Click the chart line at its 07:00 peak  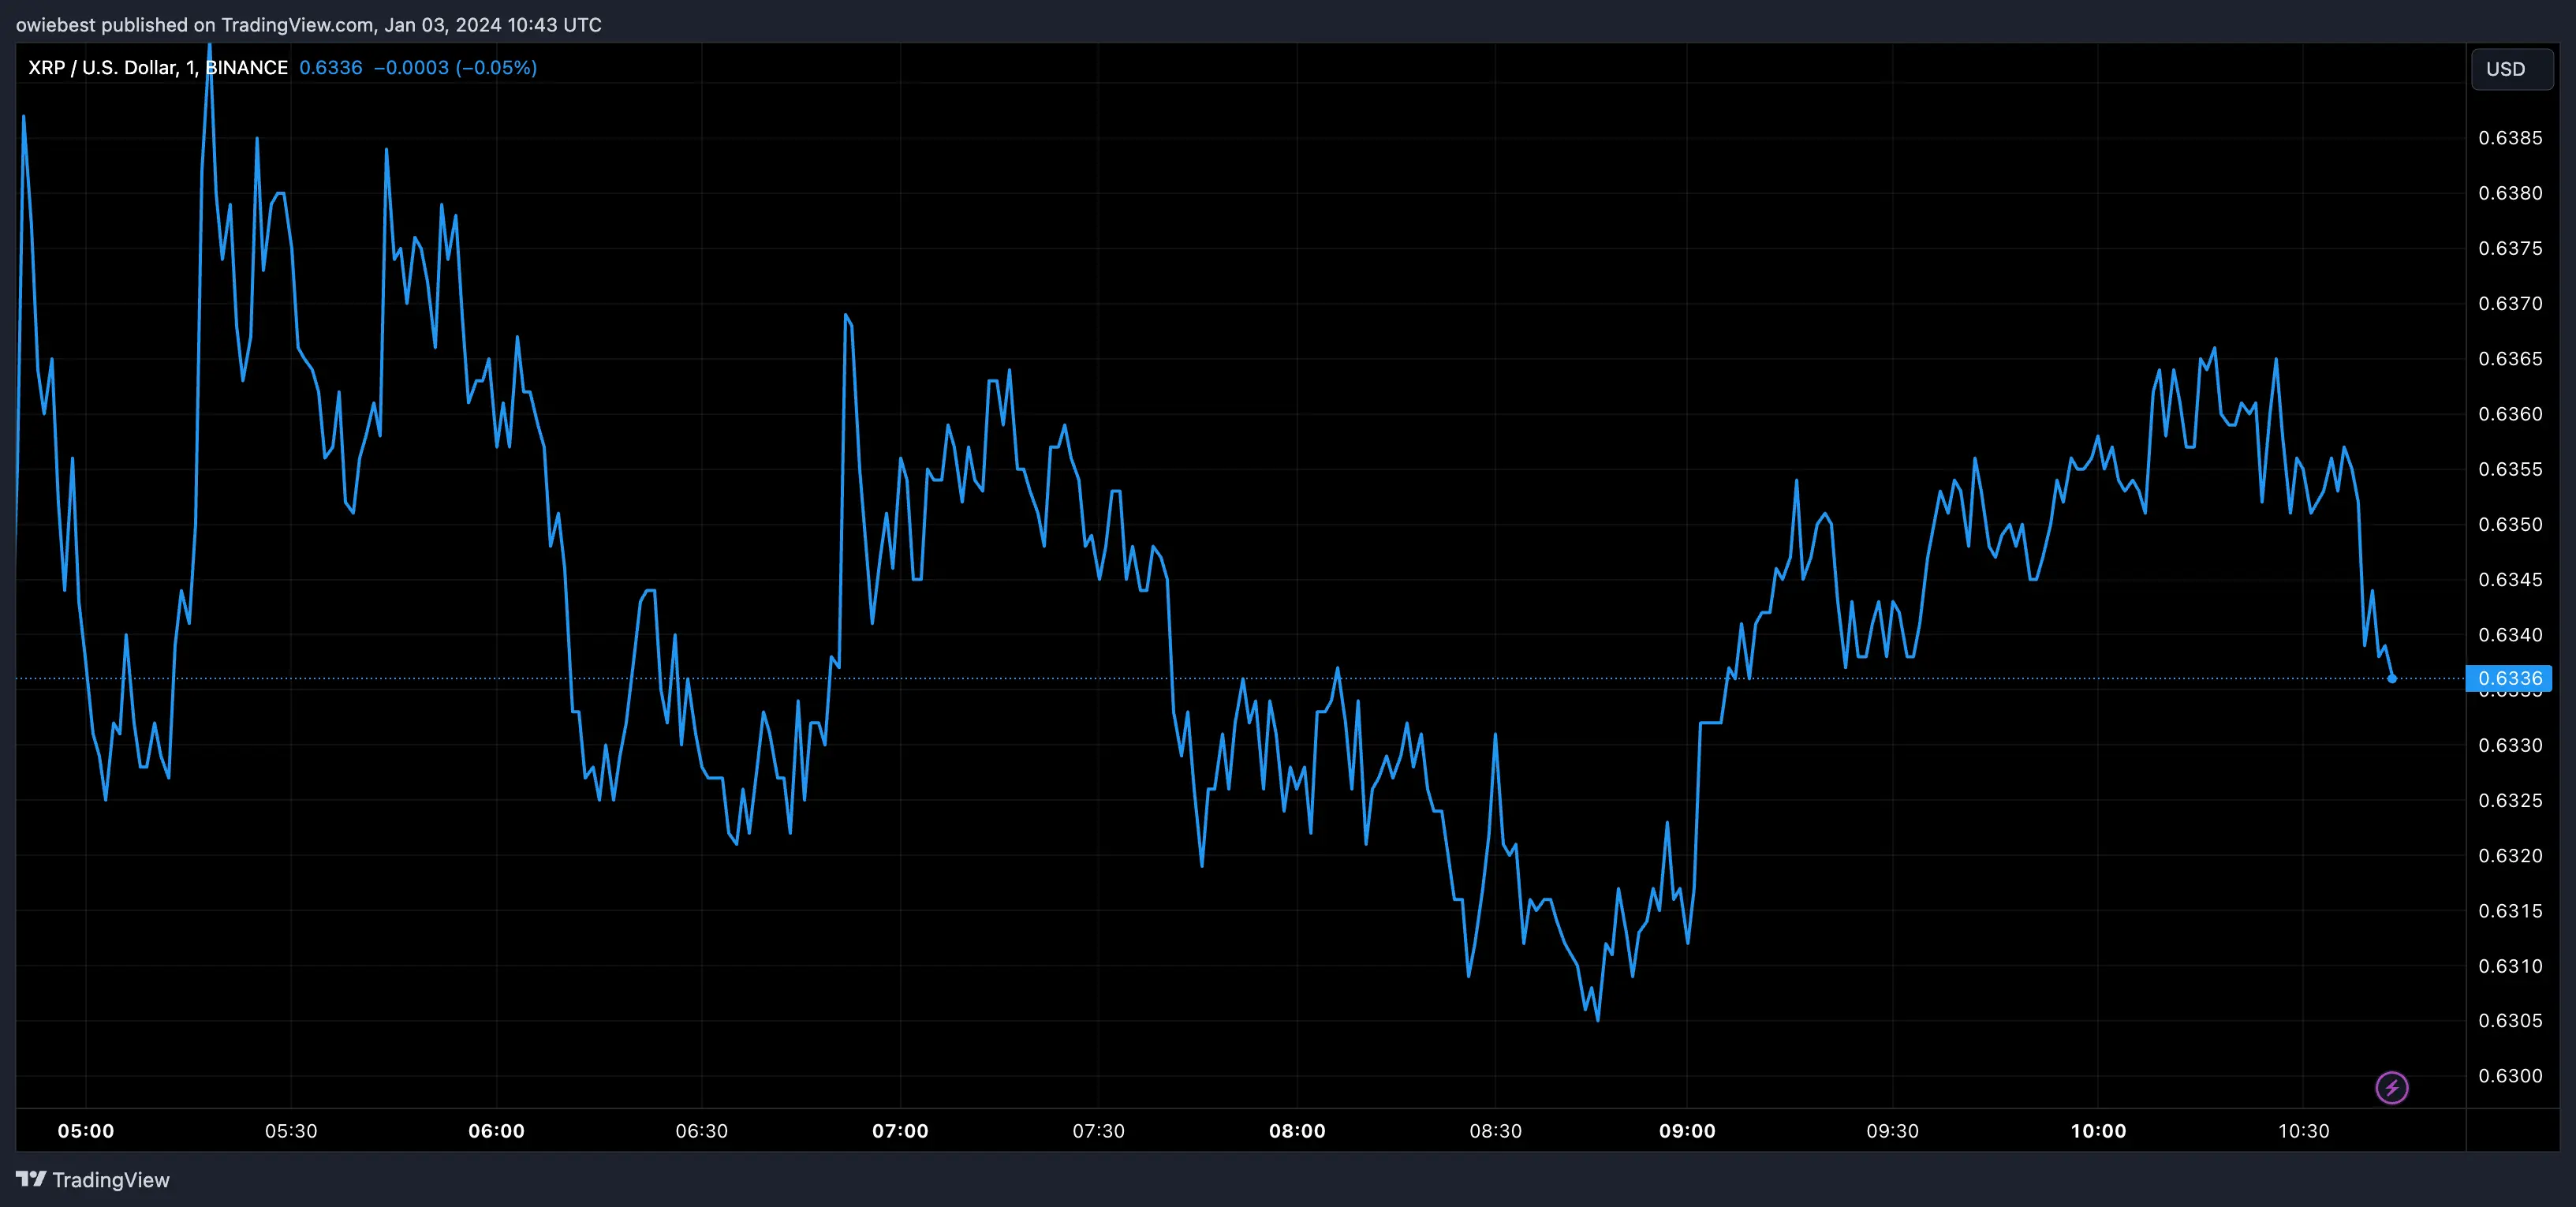coord(846,316)
